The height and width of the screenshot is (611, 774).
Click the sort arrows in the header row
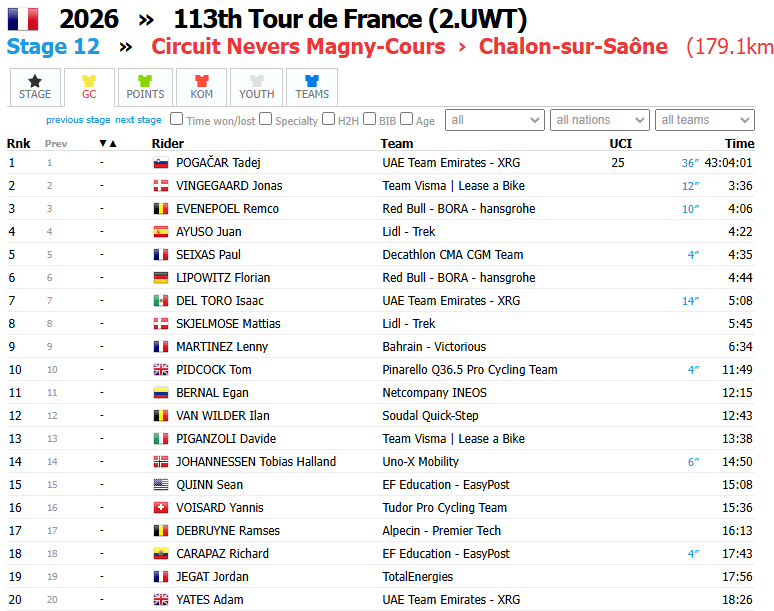[x=108, y=144]
